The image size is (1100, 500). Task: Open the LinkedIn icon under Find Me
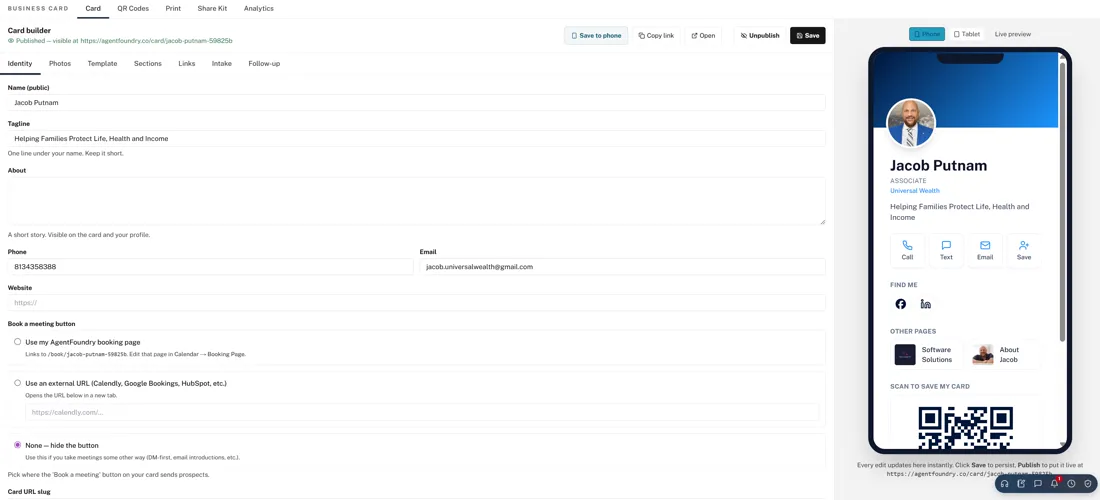coord(926,304)
